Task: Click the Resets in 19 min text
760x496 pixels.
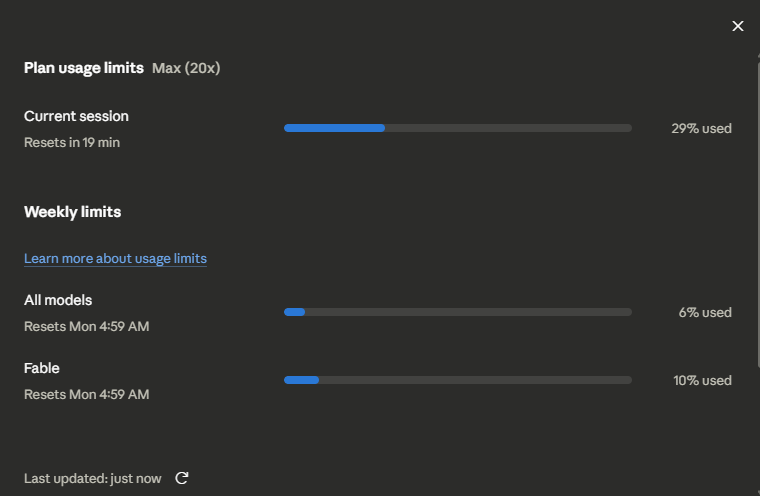Action: coord(72,143)
